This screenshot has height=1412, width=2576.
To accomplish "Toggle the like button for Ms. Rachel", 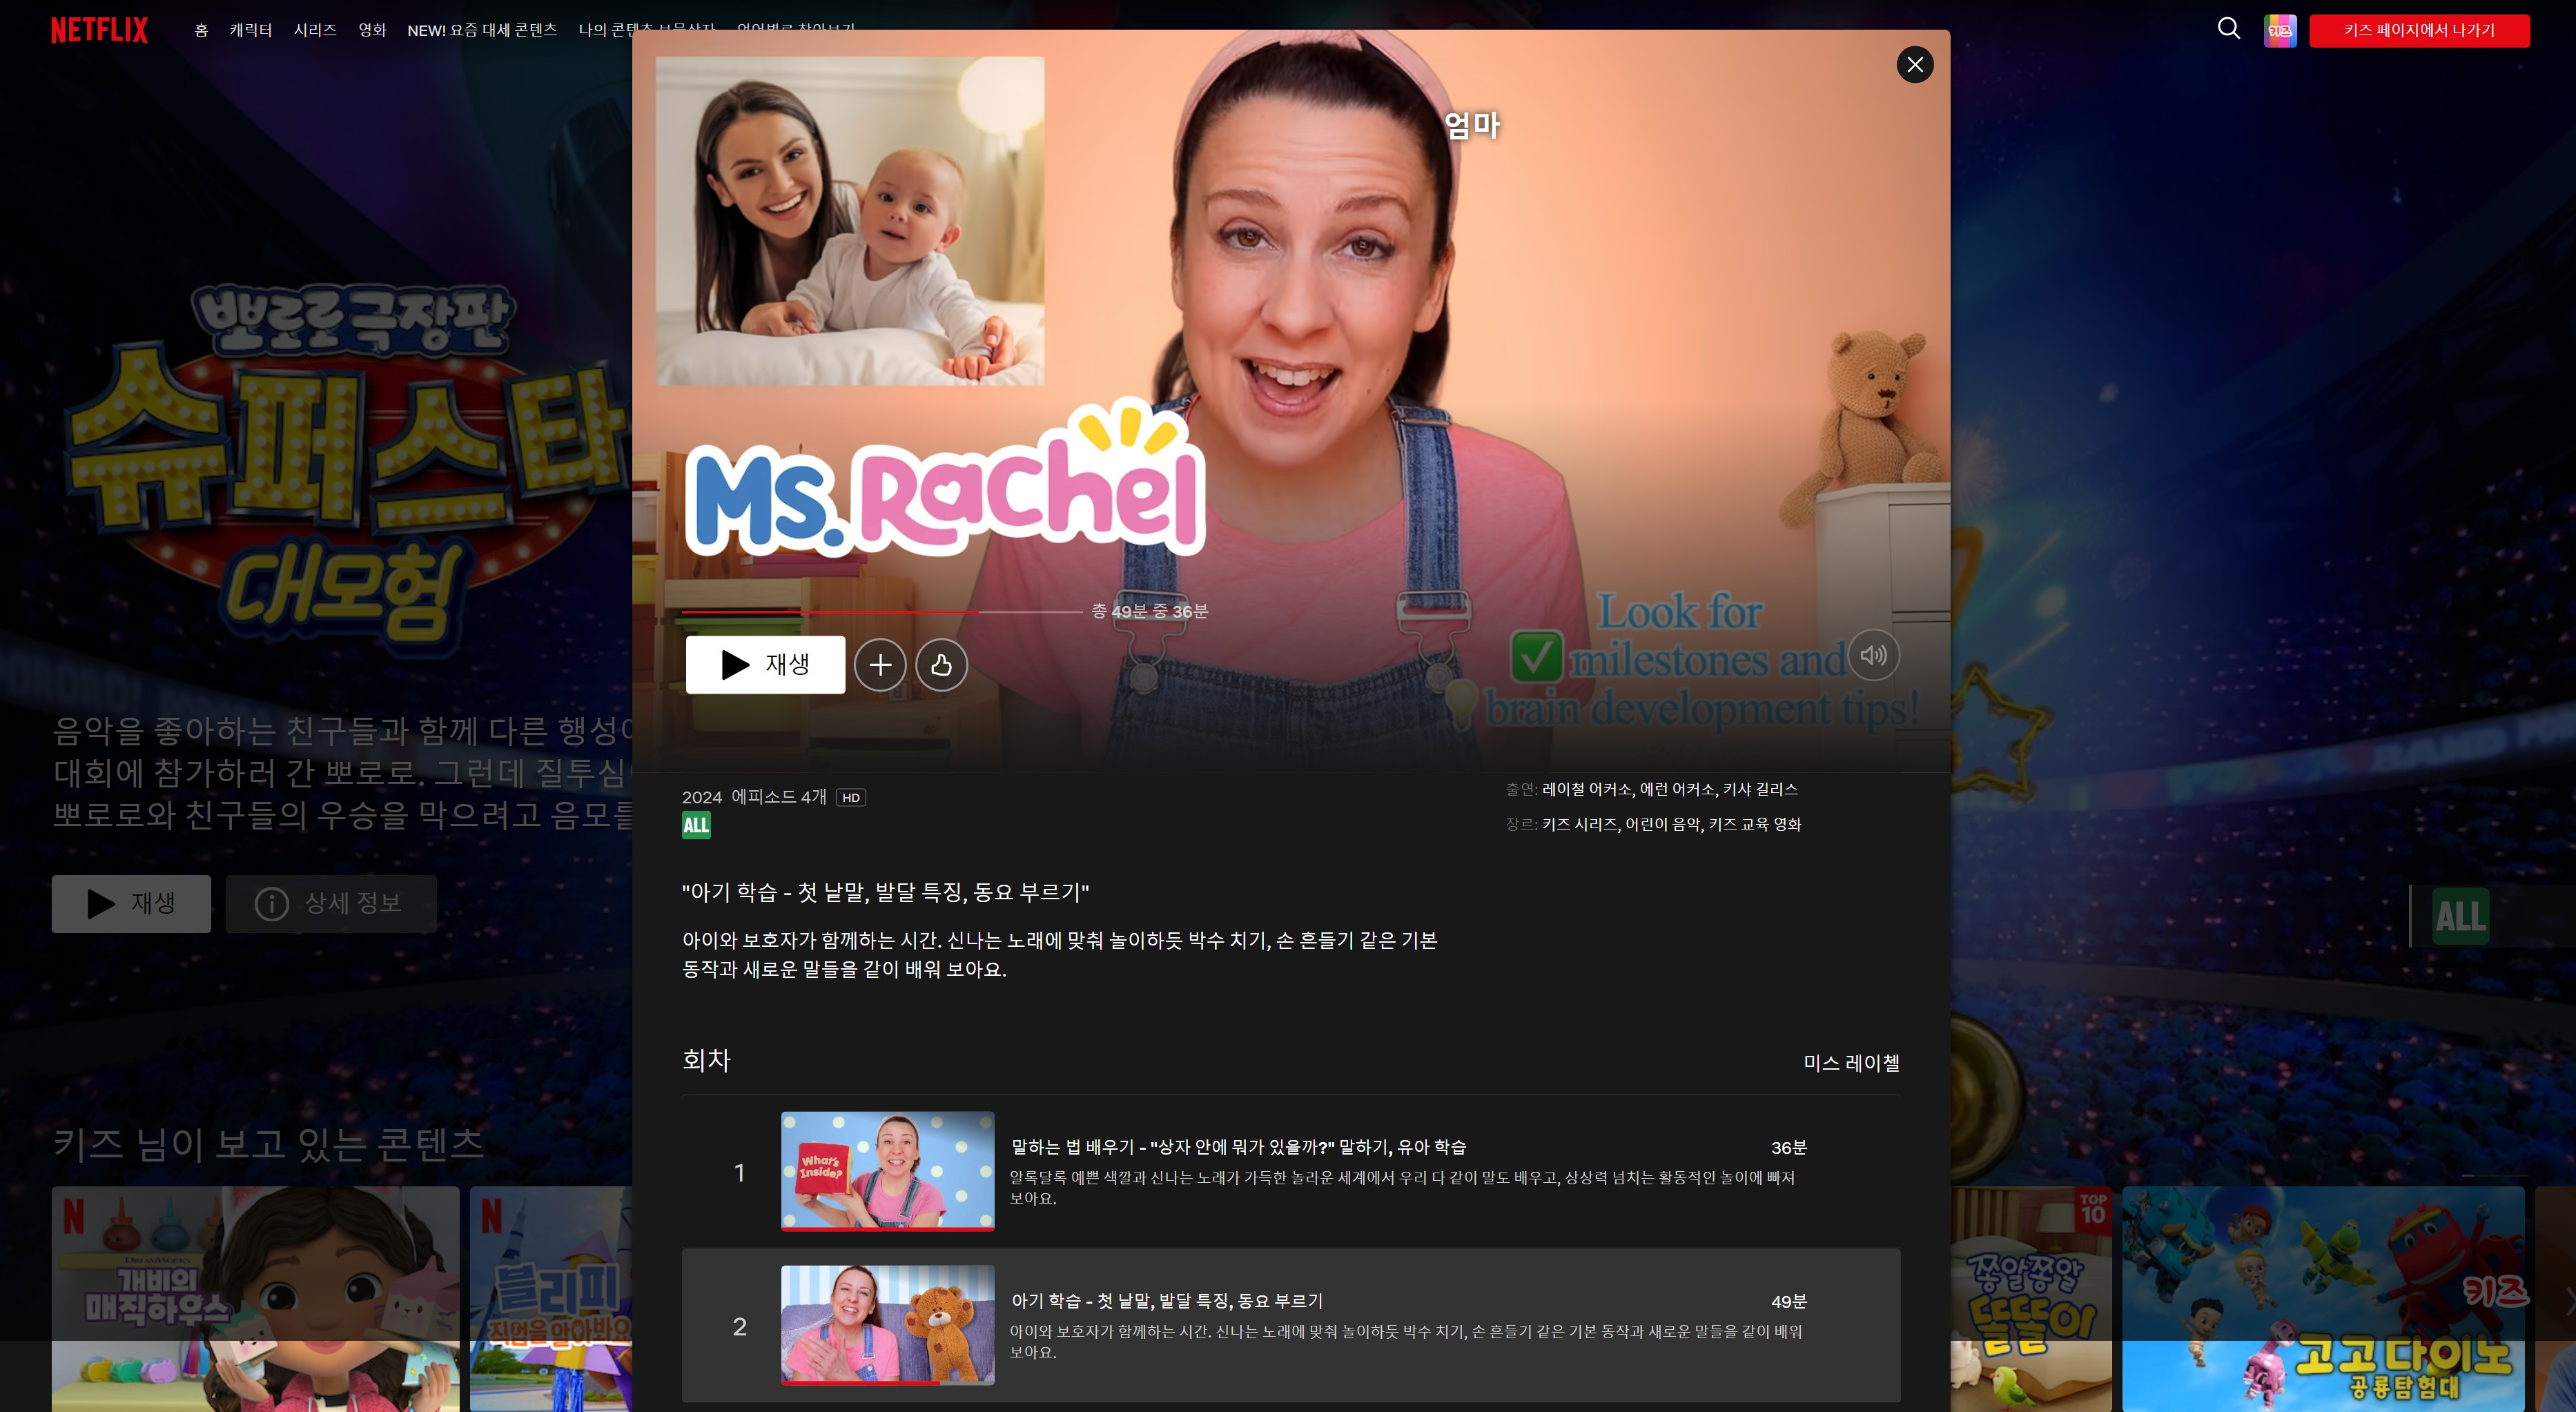I will [940, 664].
